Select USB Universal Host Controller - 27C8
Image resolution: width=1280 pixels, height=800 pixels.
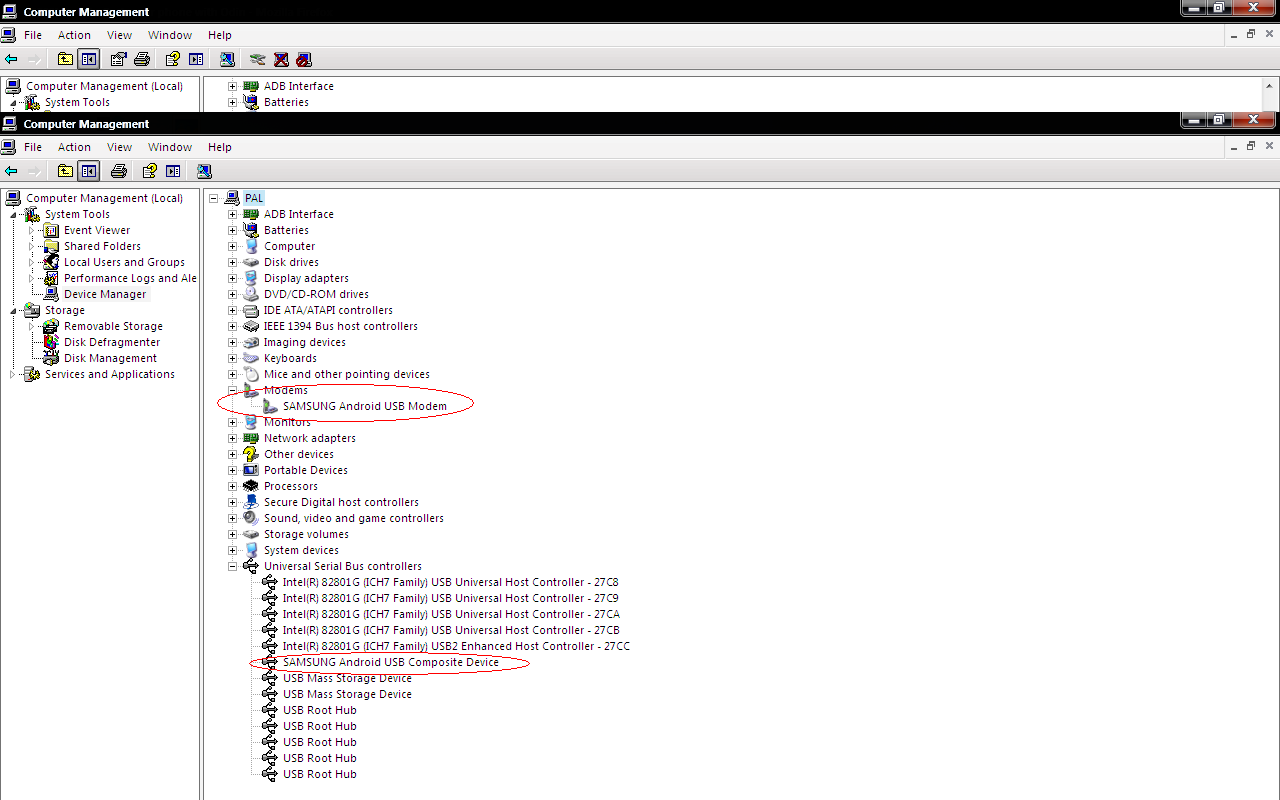[450, 582]
